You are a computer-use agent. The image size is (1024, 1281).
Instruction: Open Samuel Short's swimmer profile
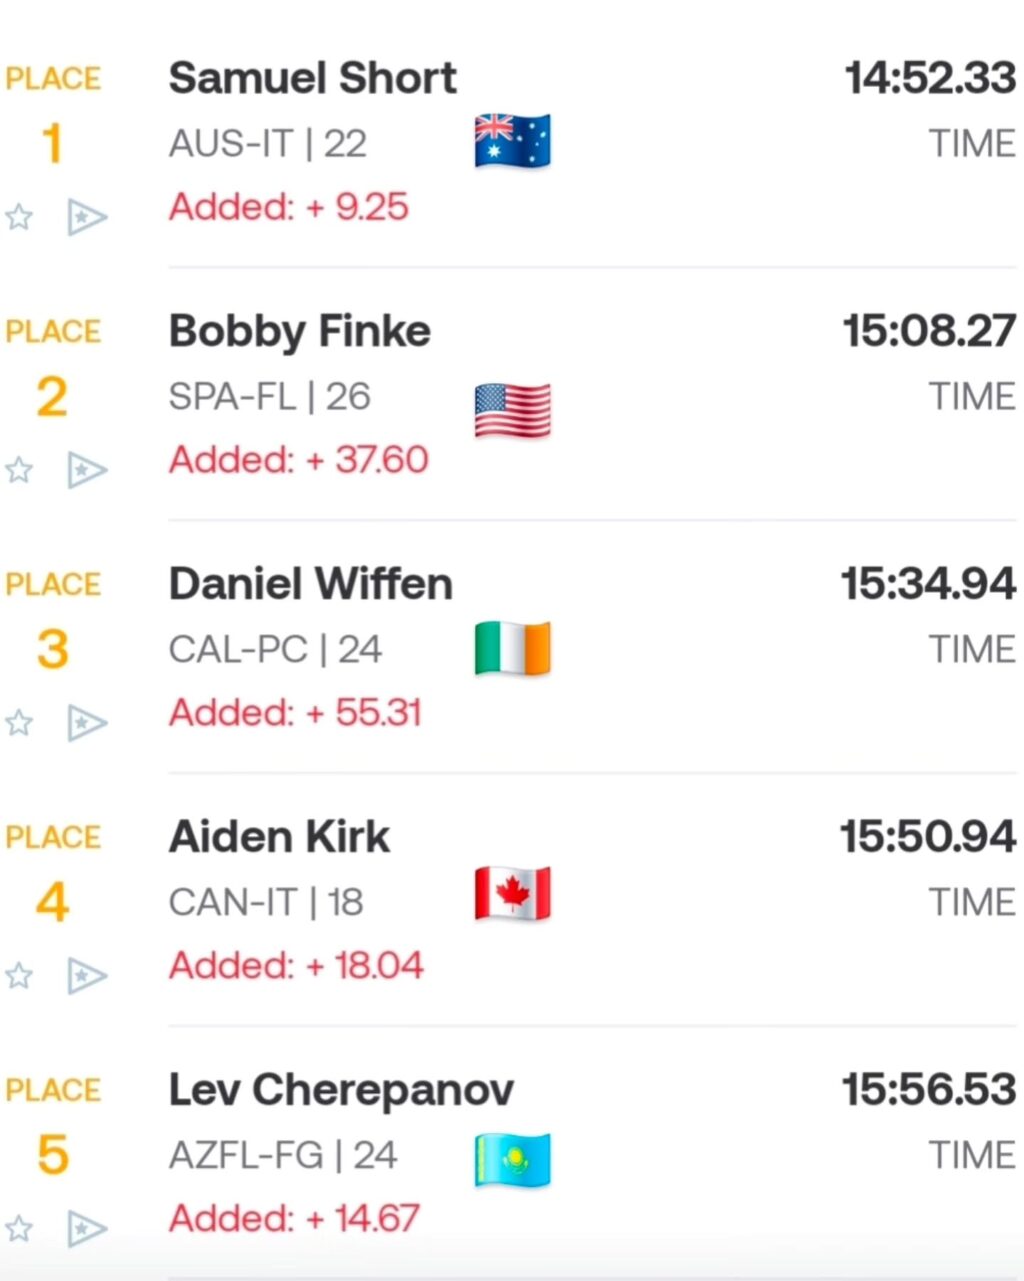point(312,78)
